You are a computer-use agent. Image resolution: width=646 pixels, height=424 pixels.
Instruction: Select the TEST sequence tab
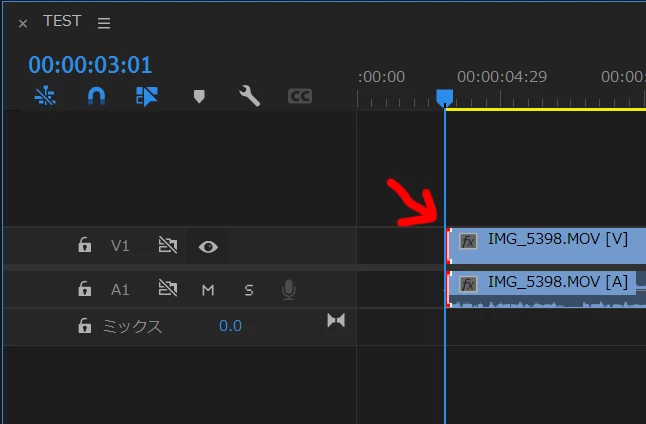pyautogui.click(x=62, y=21)
